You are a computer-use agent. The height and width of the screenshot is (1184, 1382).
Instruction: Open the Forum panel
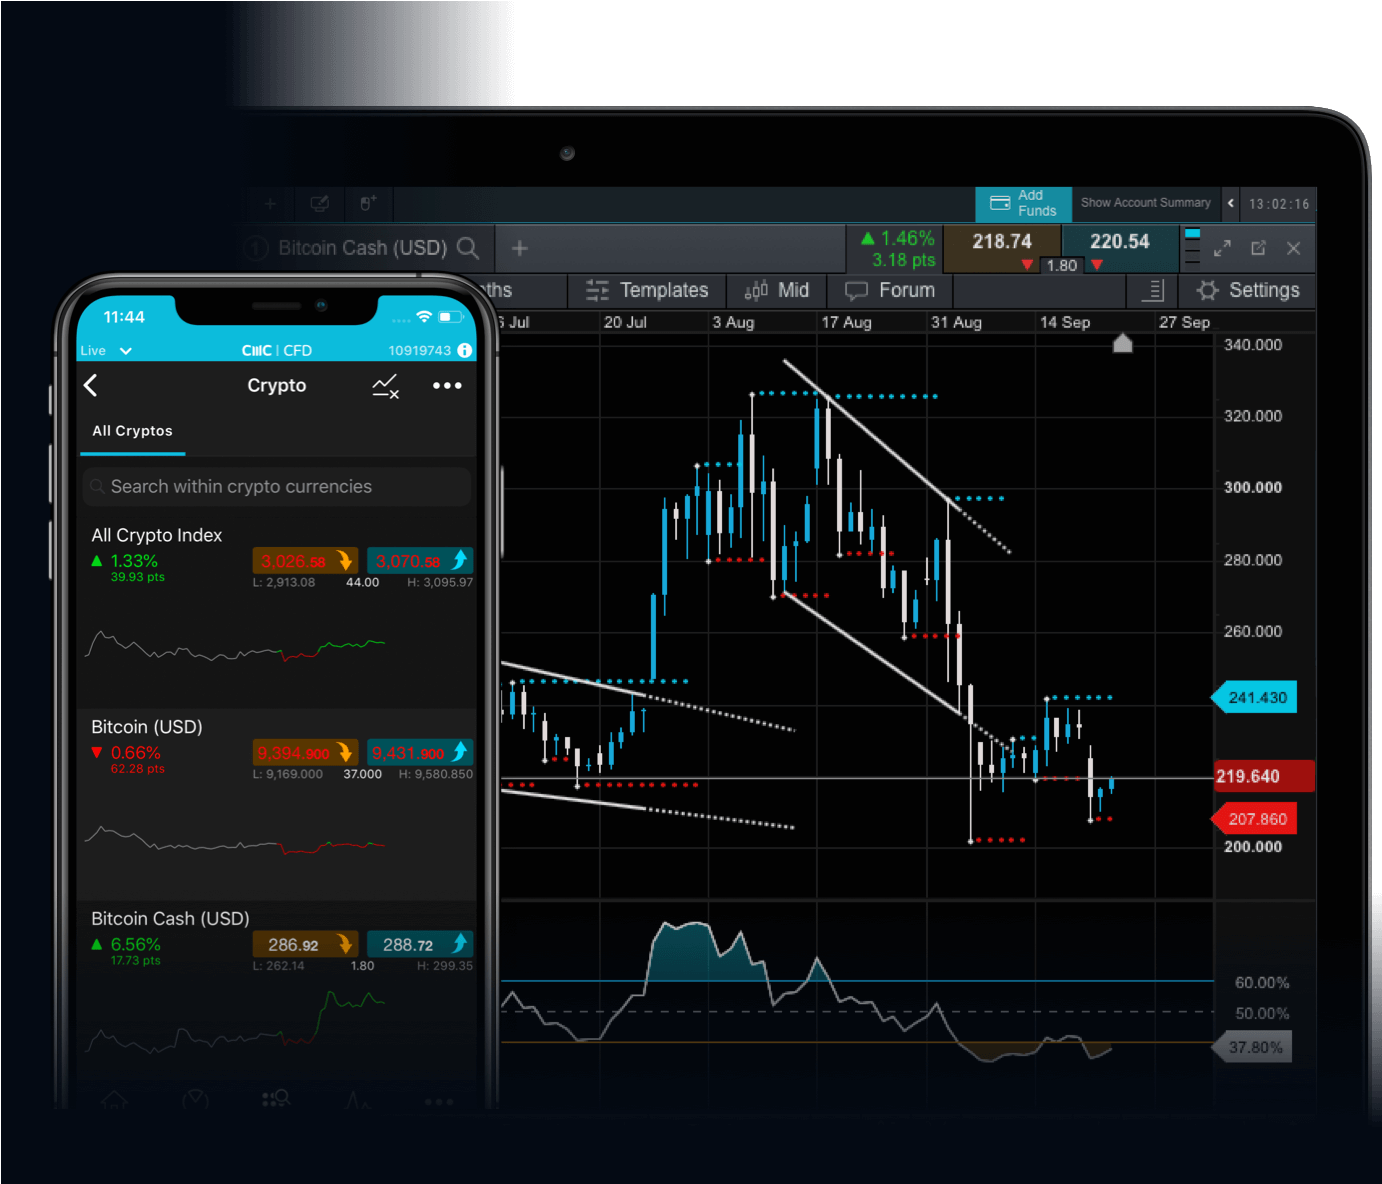890,291
